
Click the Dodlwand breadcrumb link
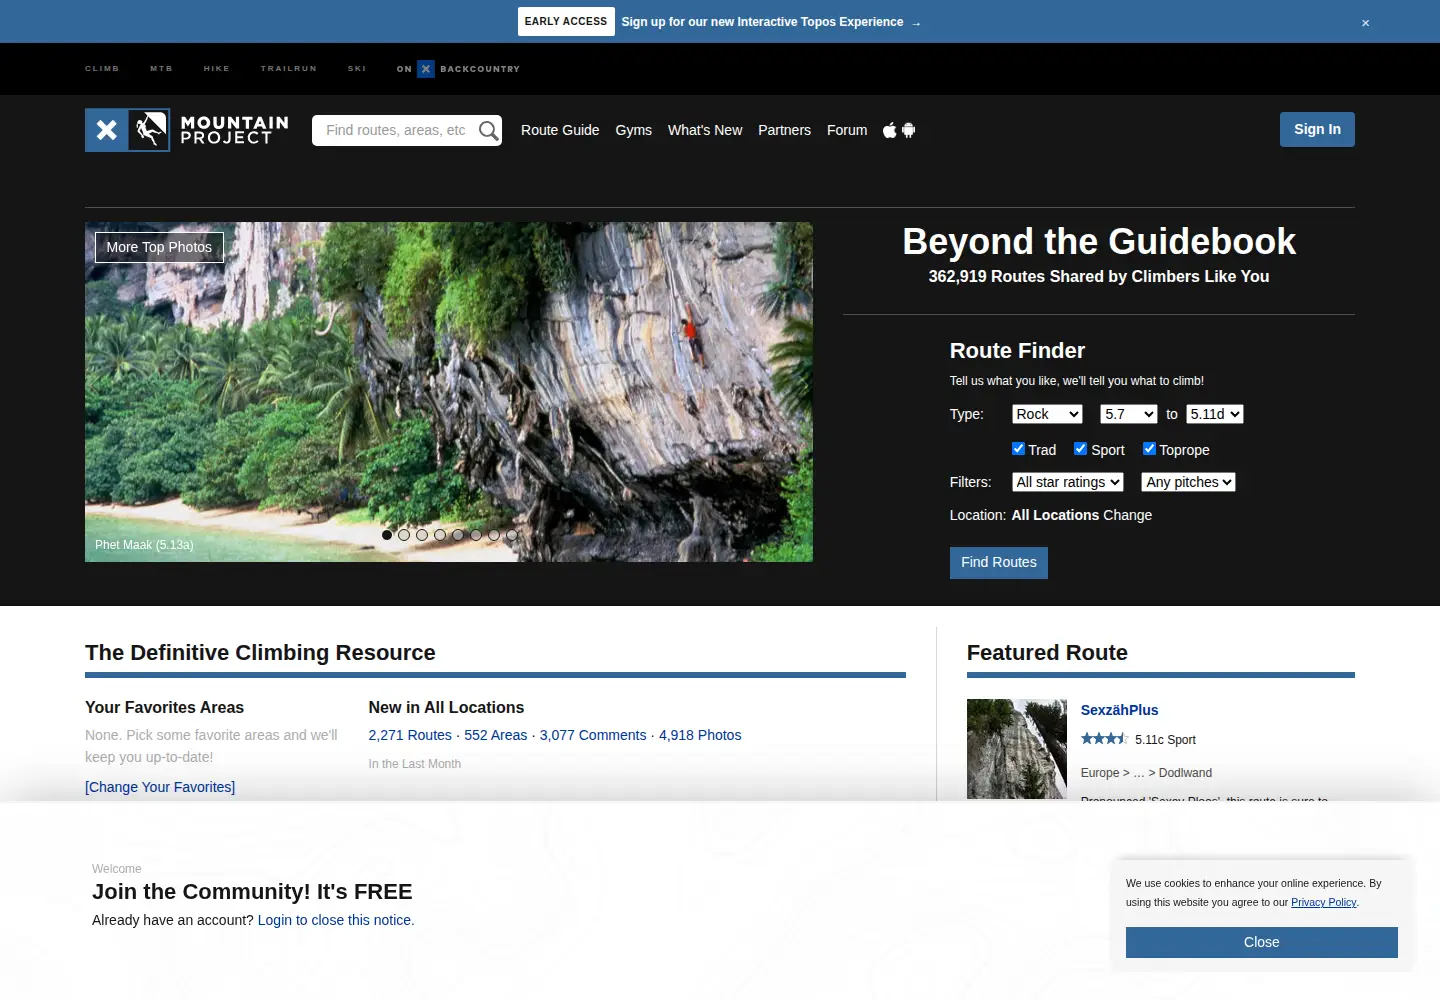(1185, 773)
